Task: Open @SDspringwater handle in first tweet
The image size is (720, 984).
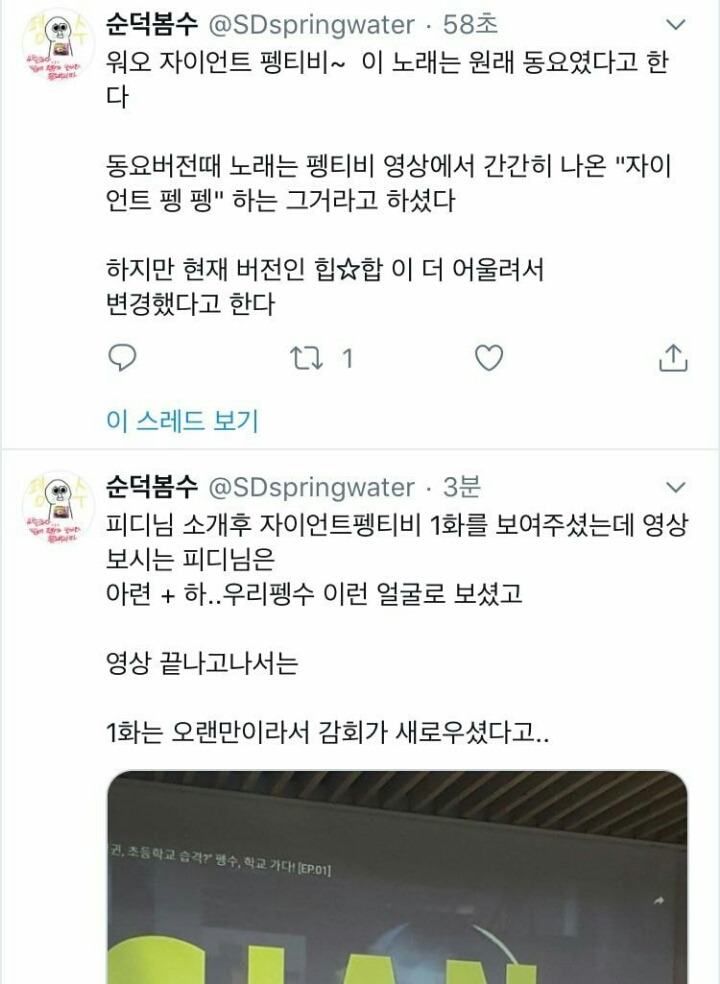Action: [311, 25]
